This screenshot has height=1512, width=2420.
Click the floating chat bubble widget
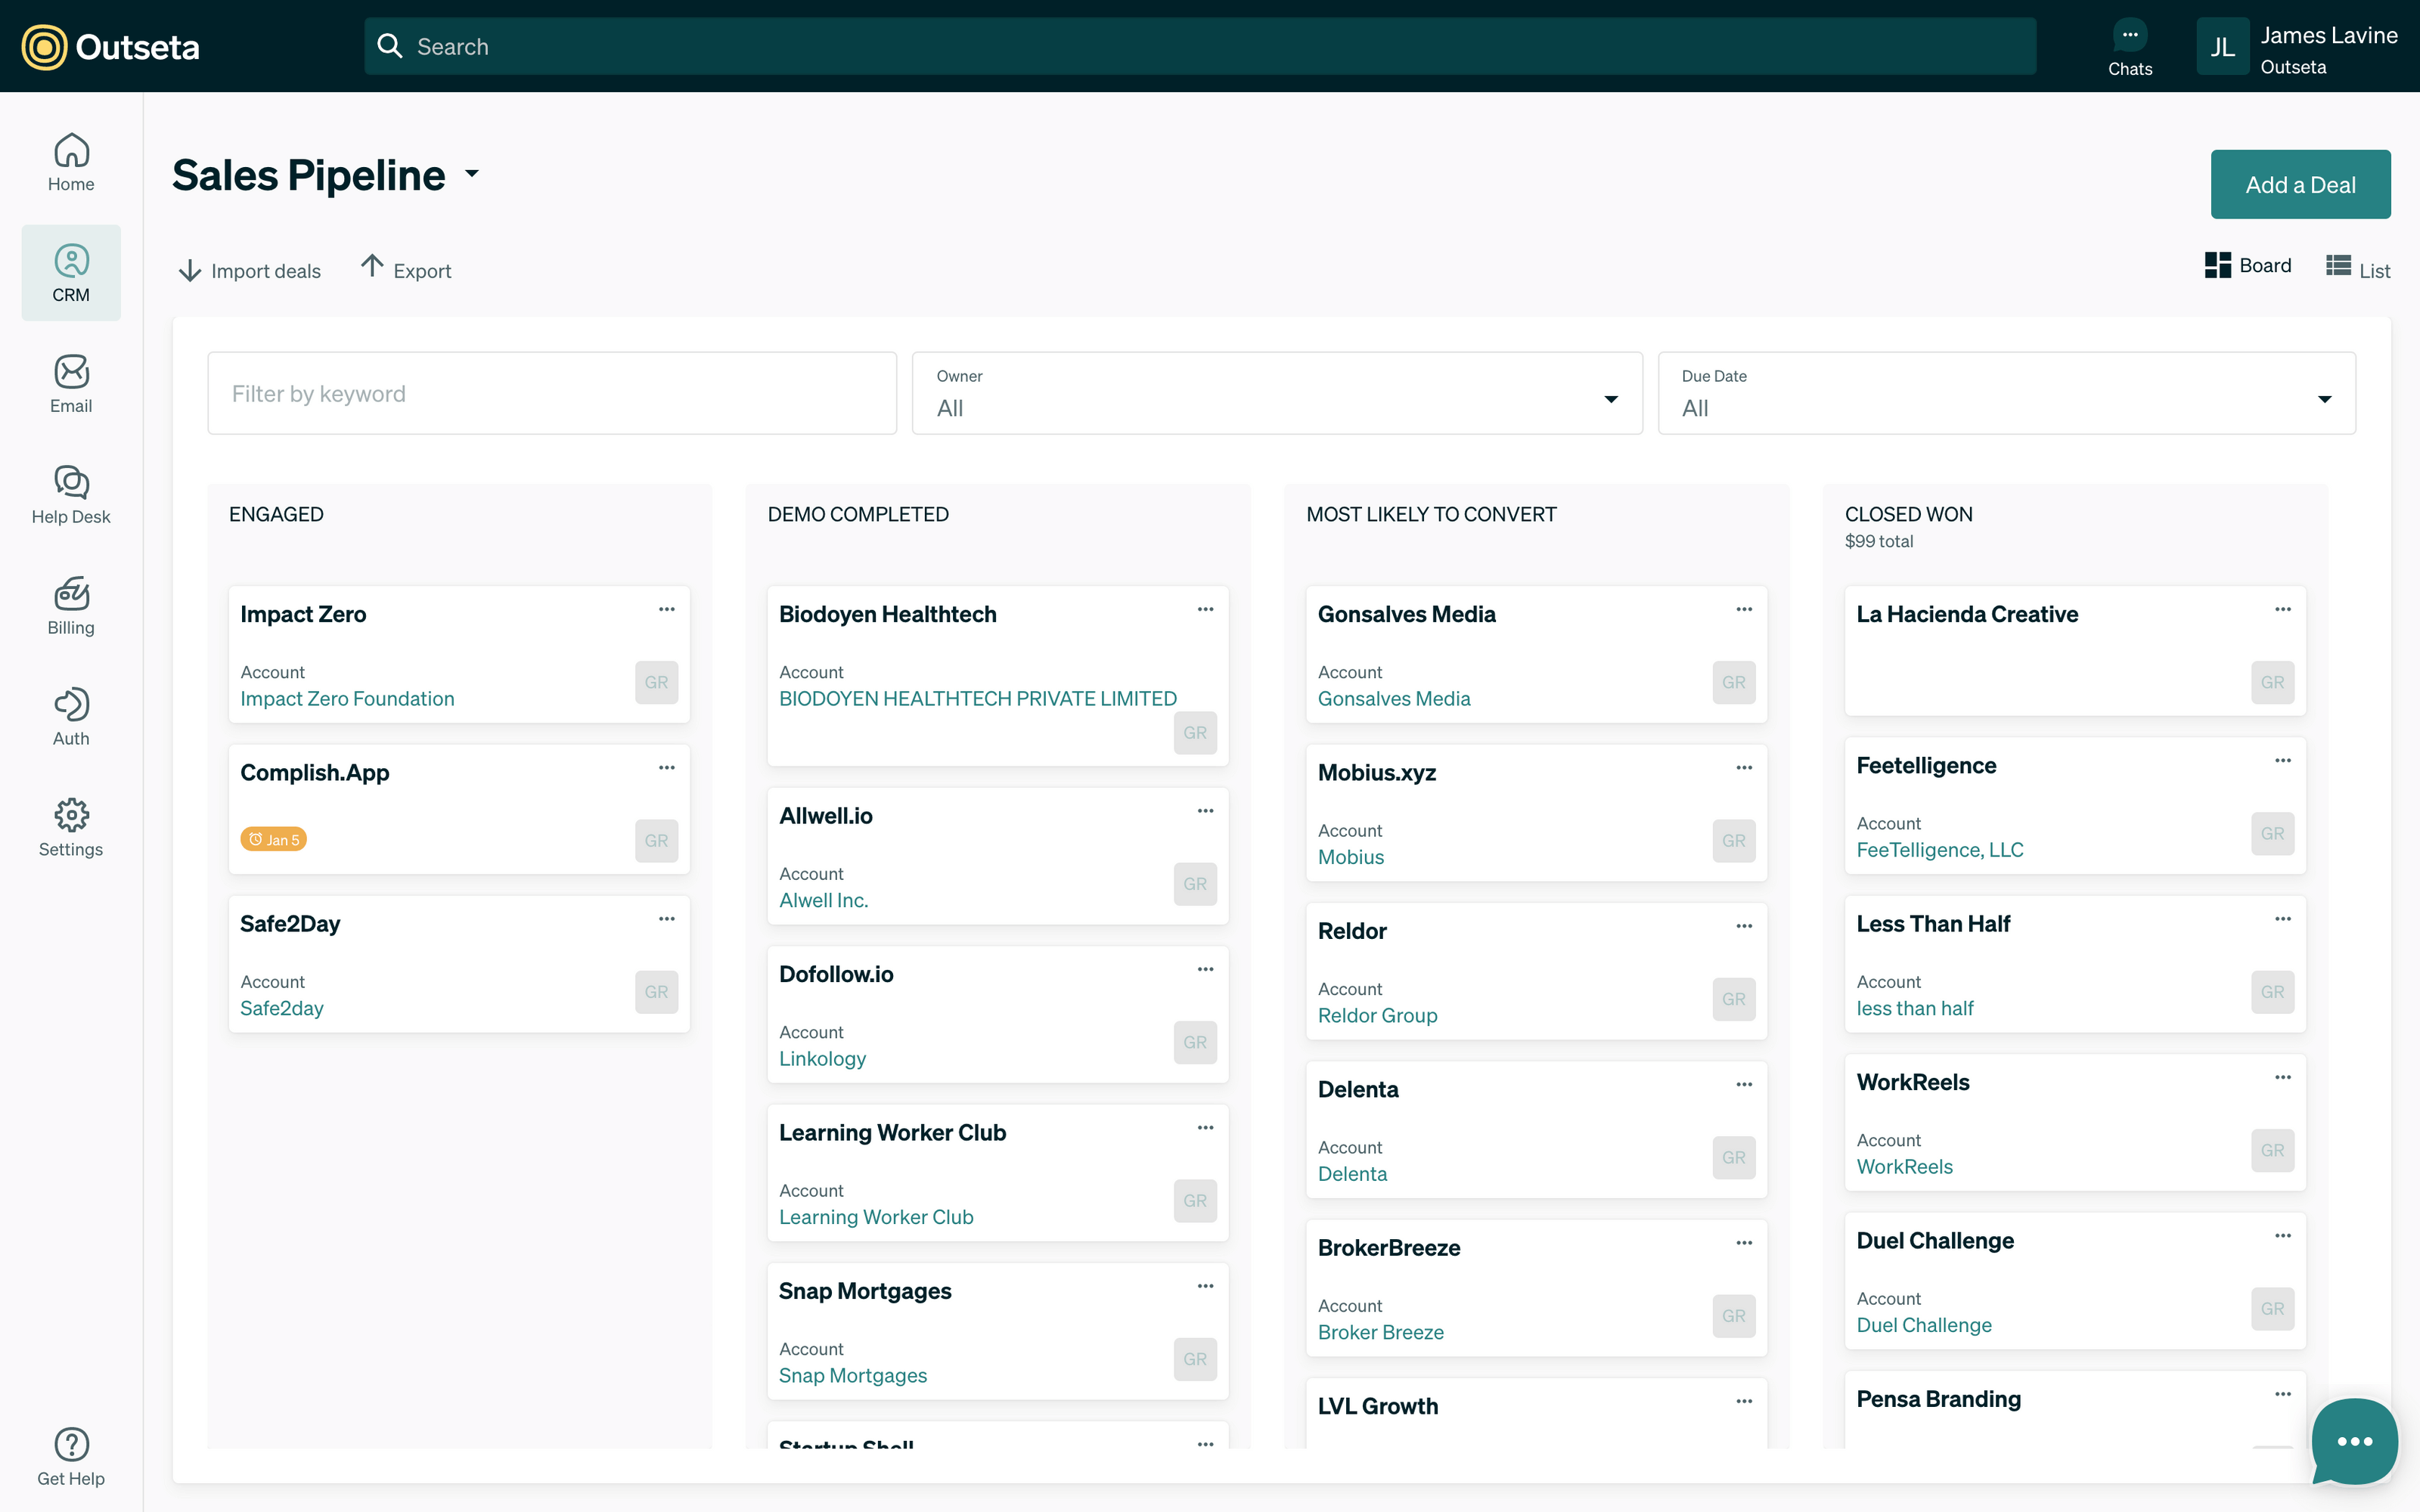click(2354, 1440)
